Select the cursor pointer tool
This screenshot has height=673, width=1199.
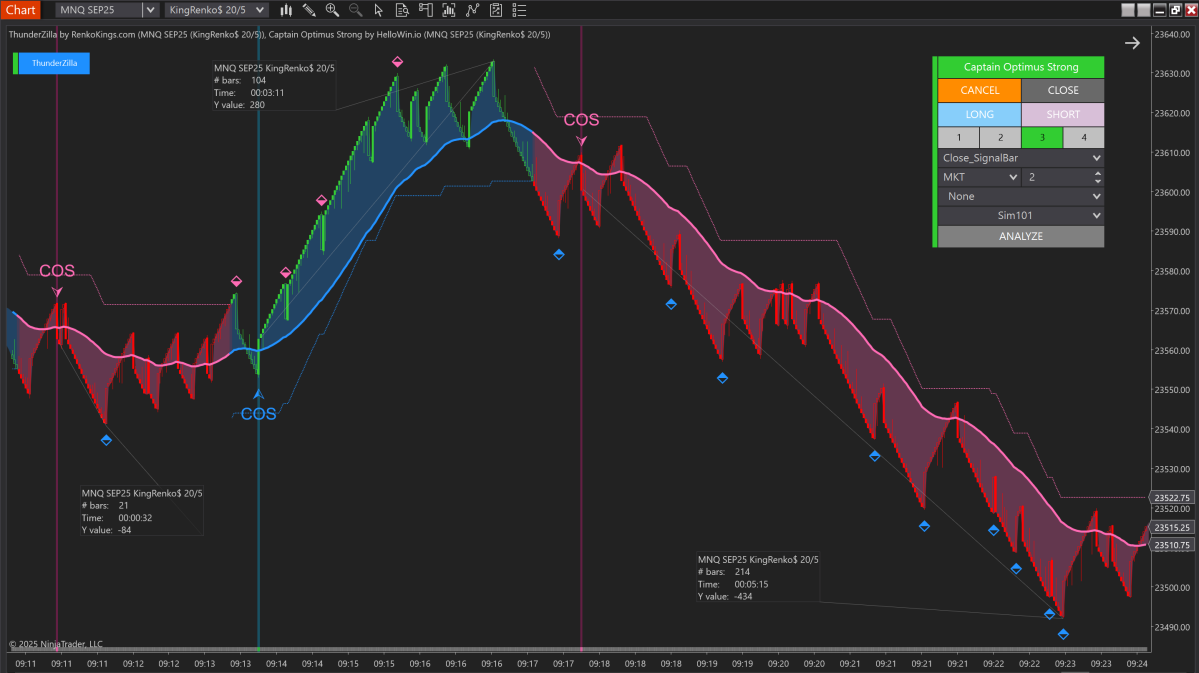click(378, 10)
